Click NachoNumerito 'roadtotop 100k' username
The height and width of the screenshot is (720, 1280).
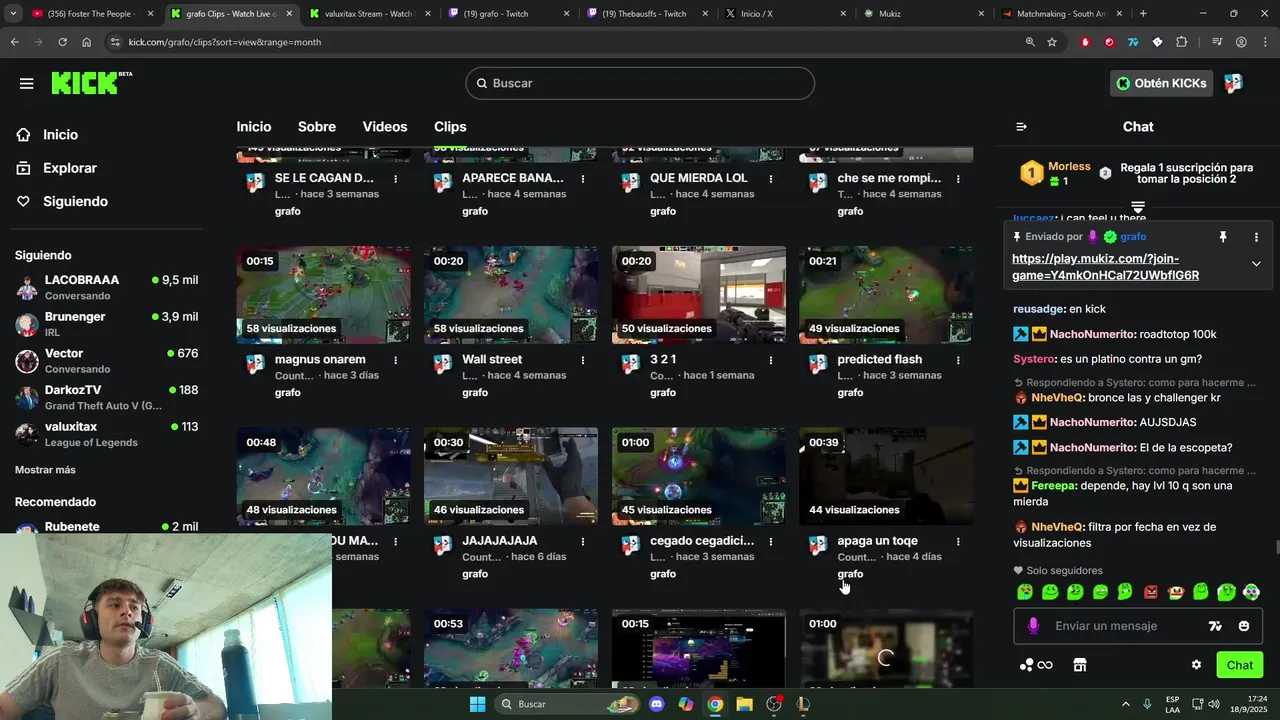click(x=1092, y=335)
